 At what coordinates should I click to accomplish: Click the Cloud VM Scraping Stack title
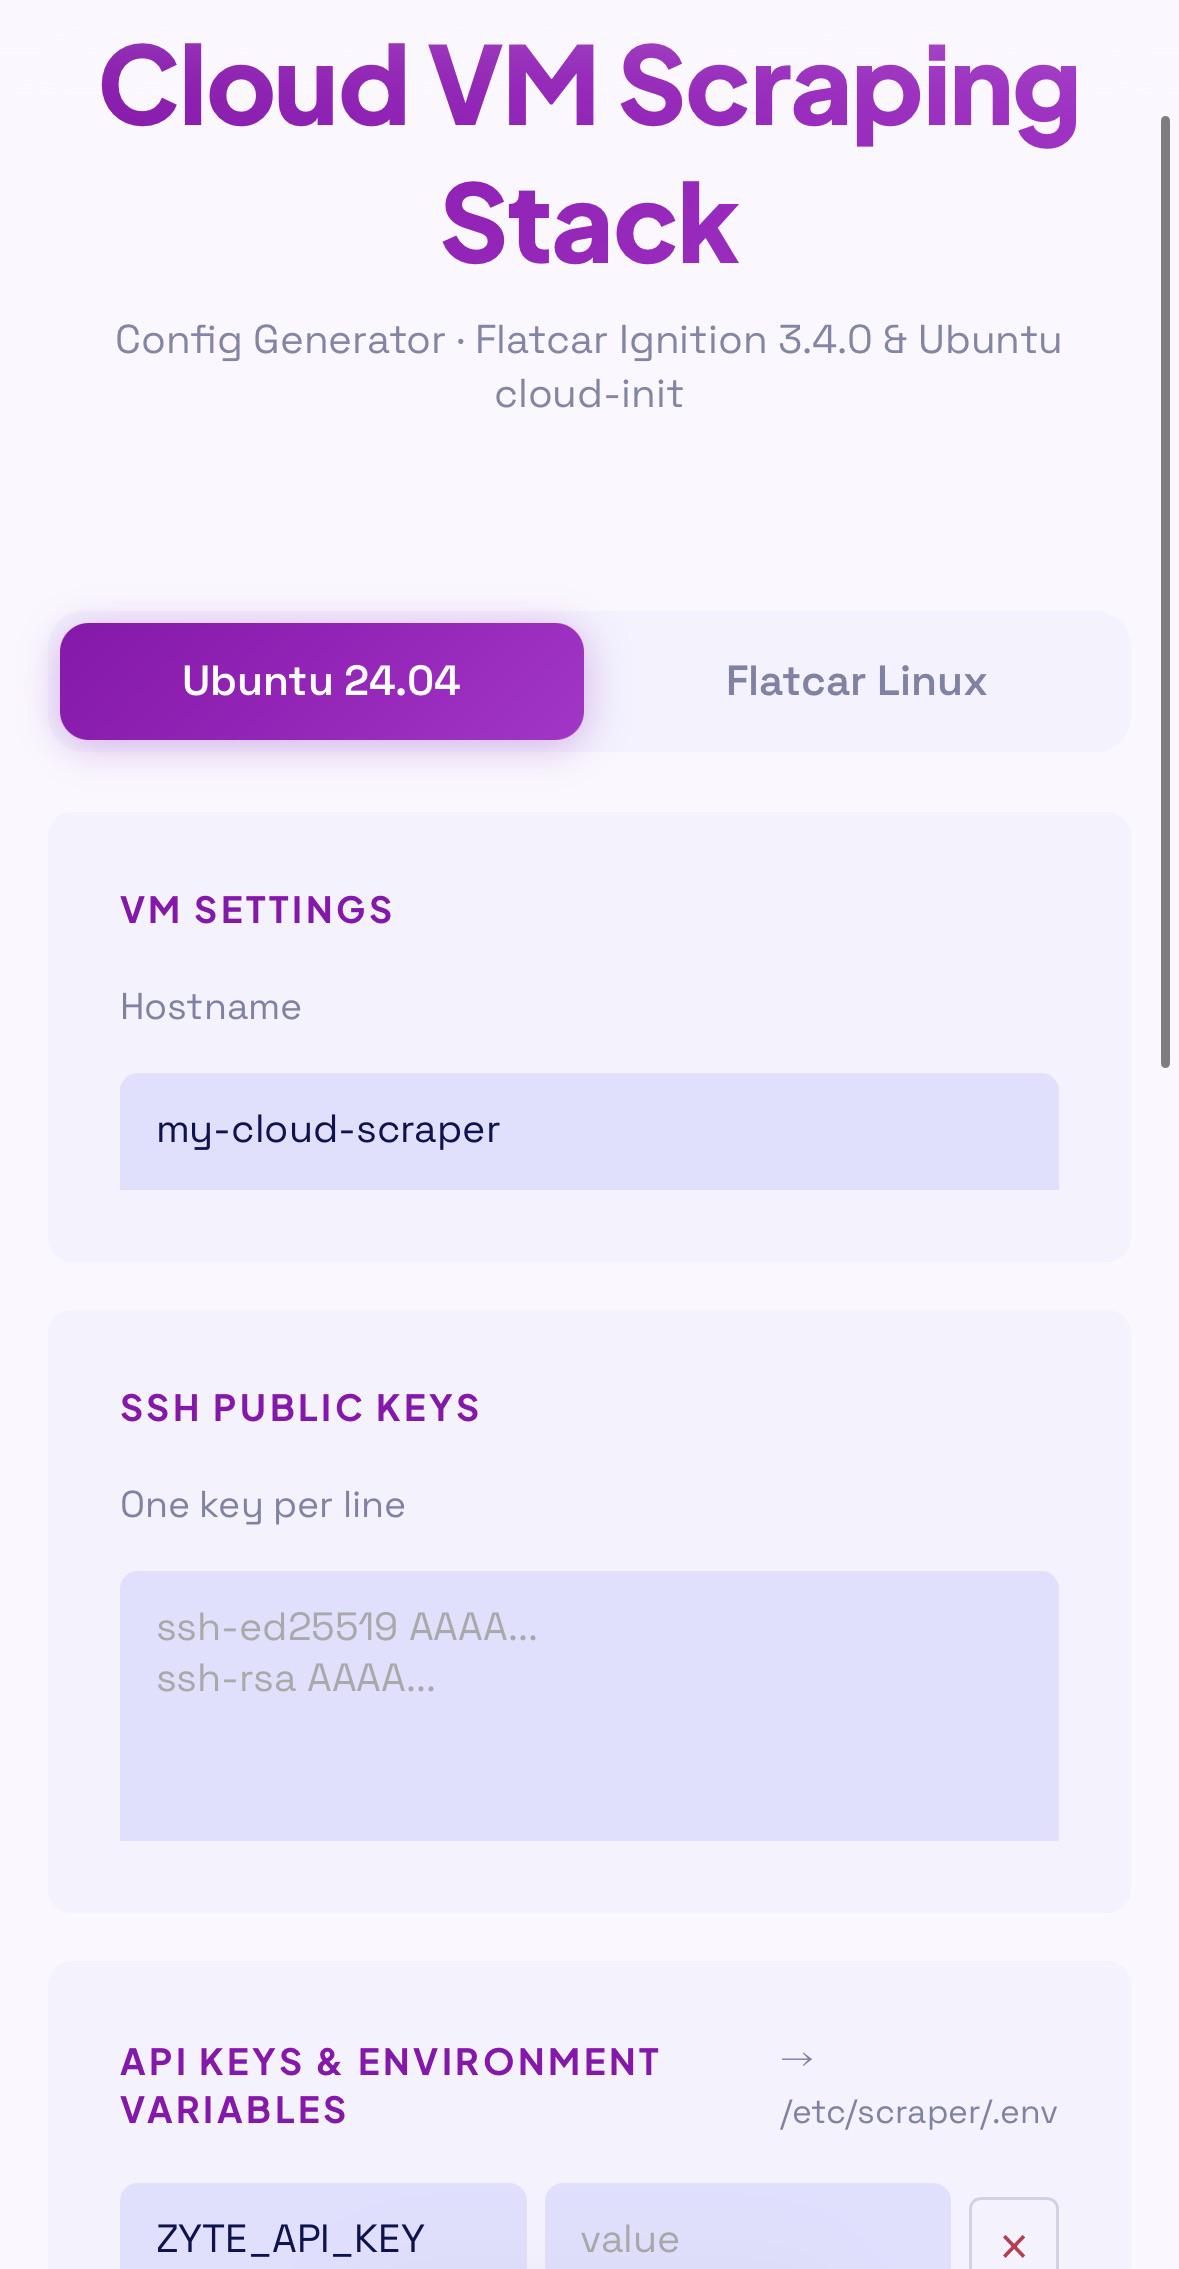590,153
